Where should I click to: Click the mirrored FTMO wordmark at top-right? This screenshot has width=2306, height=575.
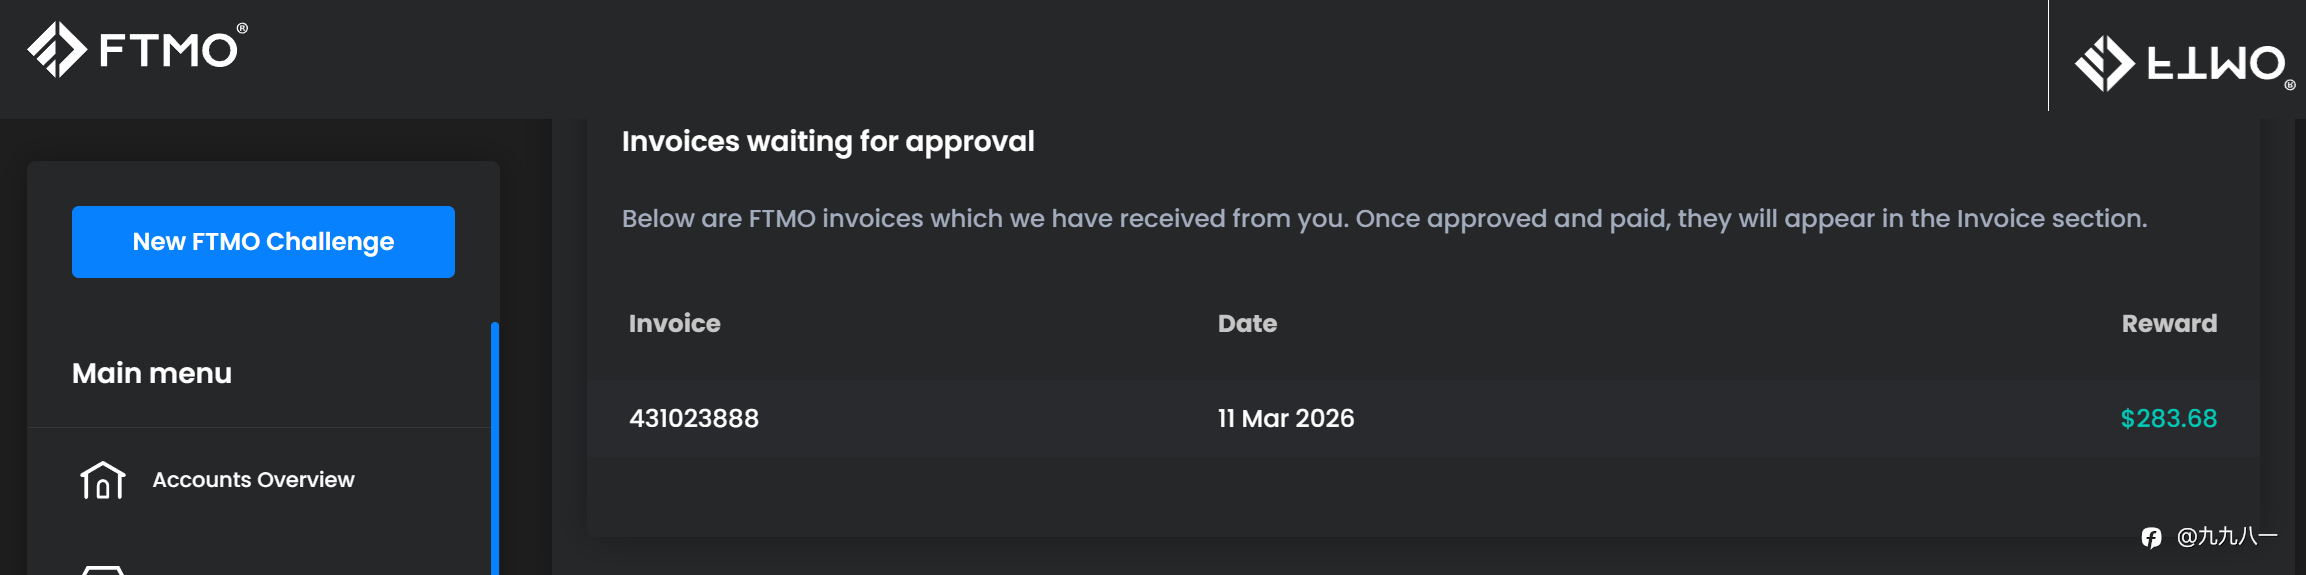(2216, 64)
